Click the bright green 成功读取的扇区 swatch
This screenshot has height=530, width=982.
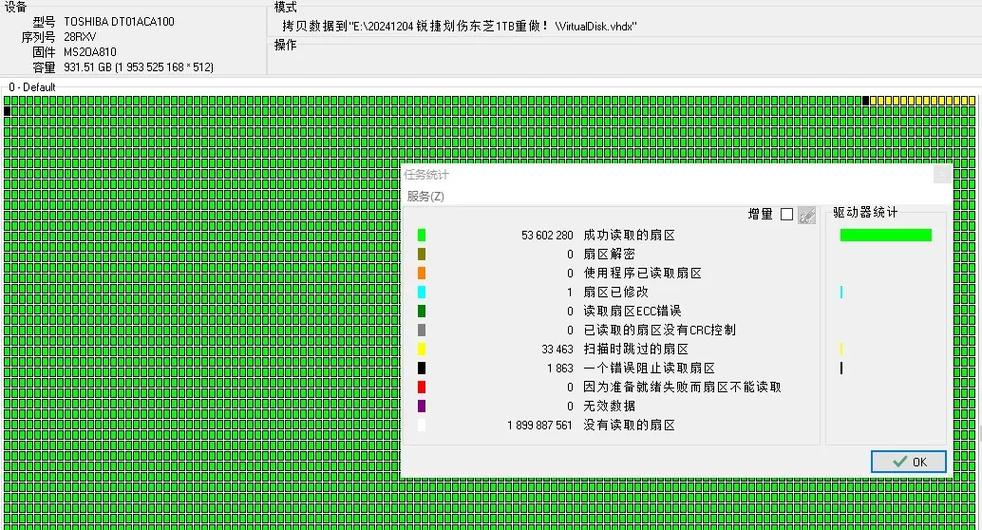[x=421, y=235]
